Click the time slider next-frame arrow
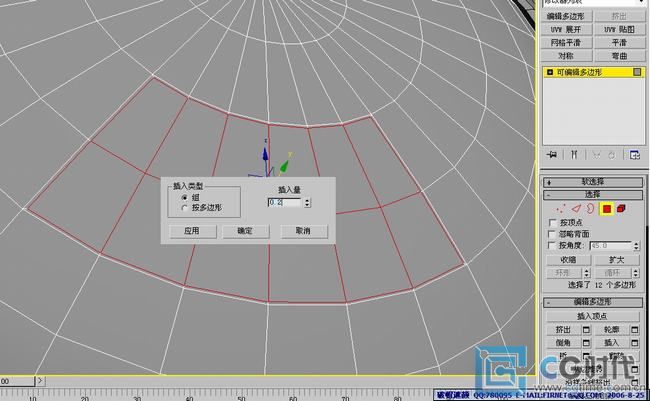 40,380
